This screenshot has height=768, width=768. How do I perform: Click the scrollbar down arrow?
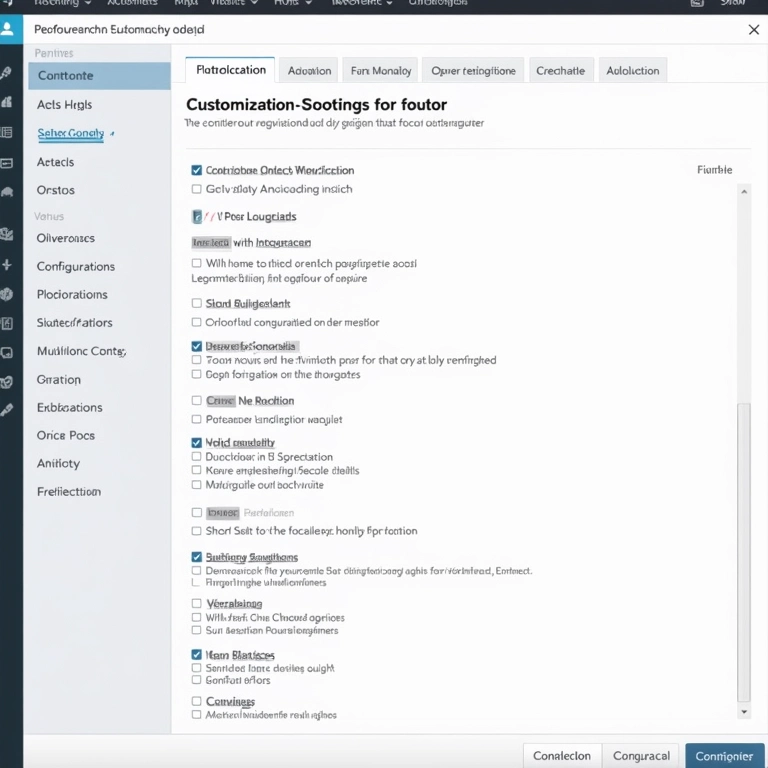point(744,712)
